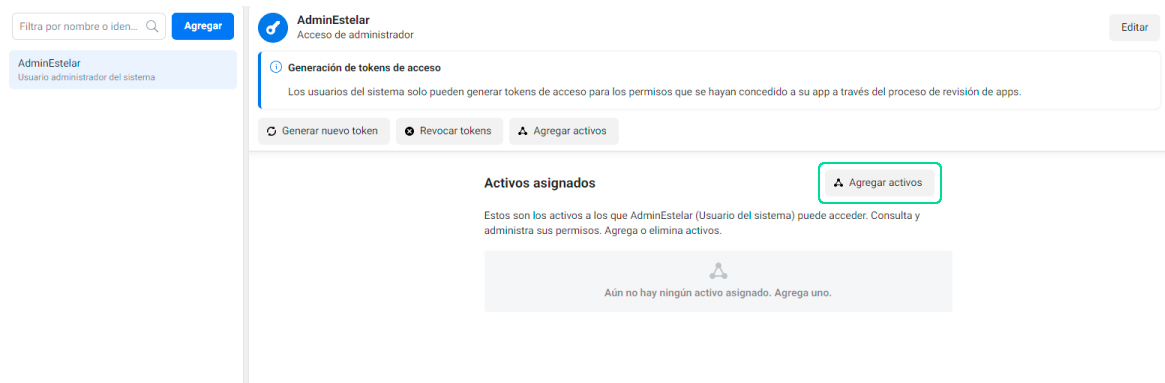Click the Acceso de administrador label
Image resolution: width=1165 pixels, height=383 pixels.
click(x=355, y=34)
